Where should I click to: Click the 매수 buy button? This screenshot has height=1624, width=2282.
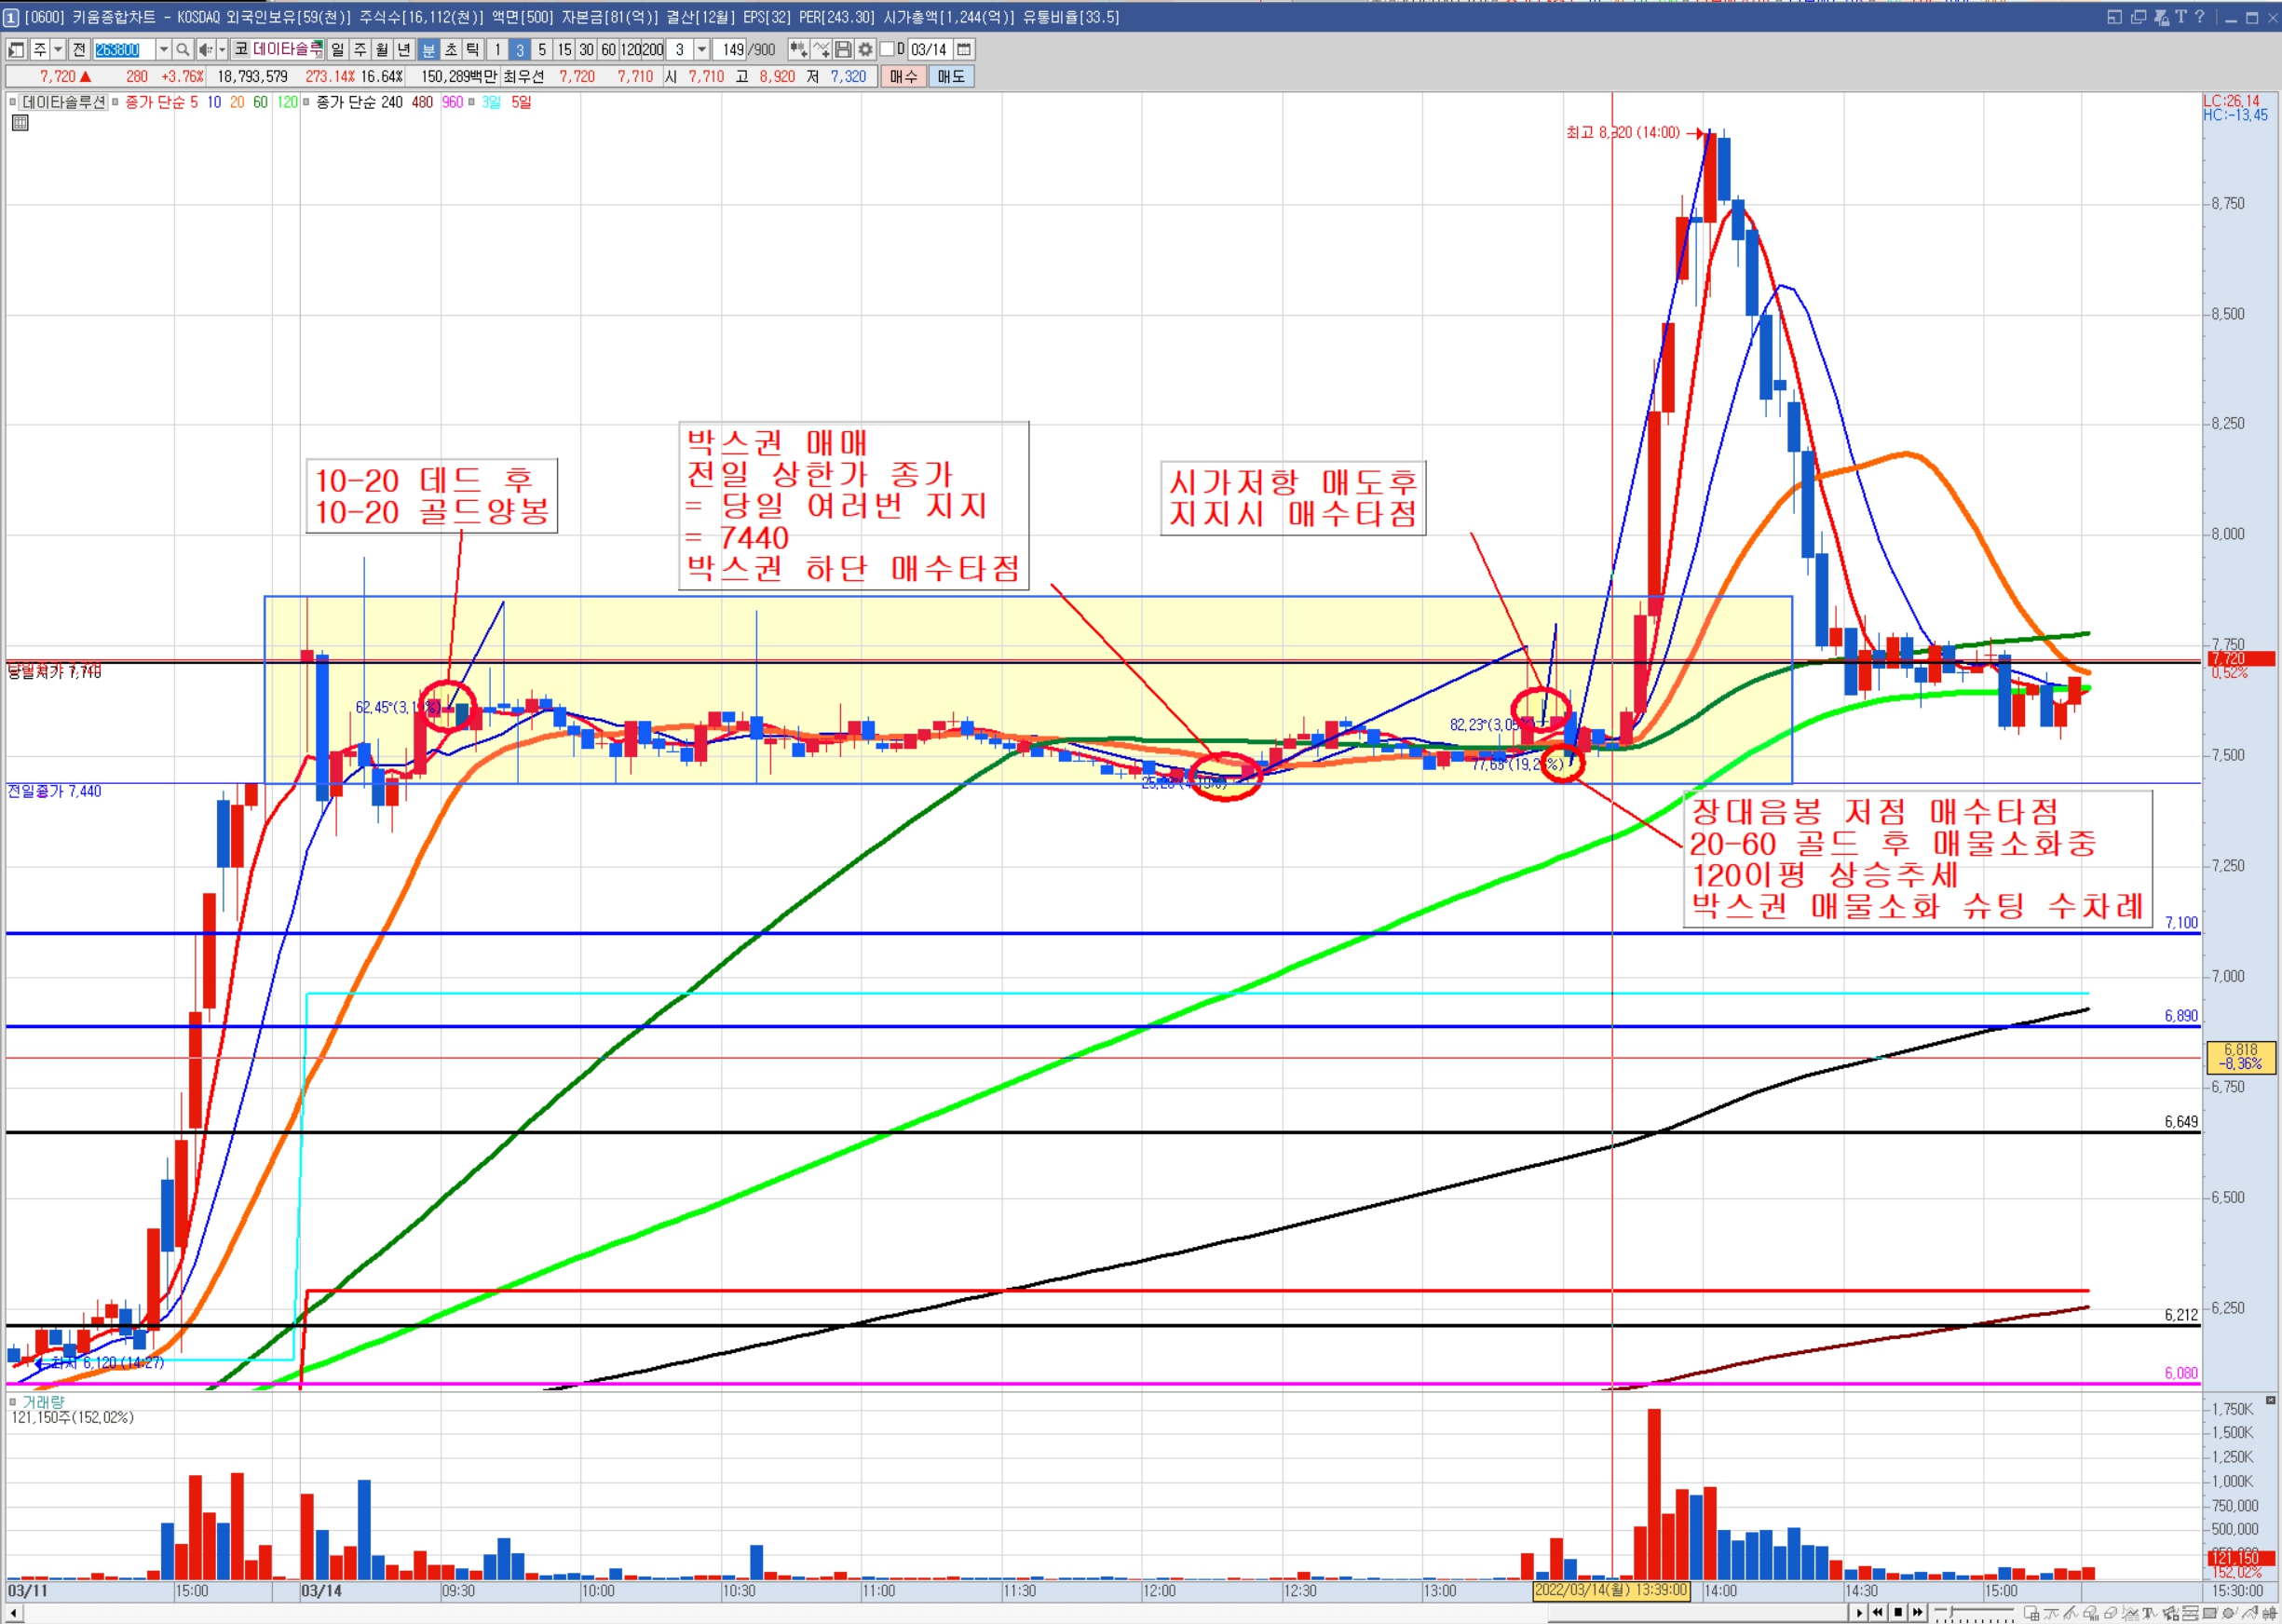pos(903,76)
